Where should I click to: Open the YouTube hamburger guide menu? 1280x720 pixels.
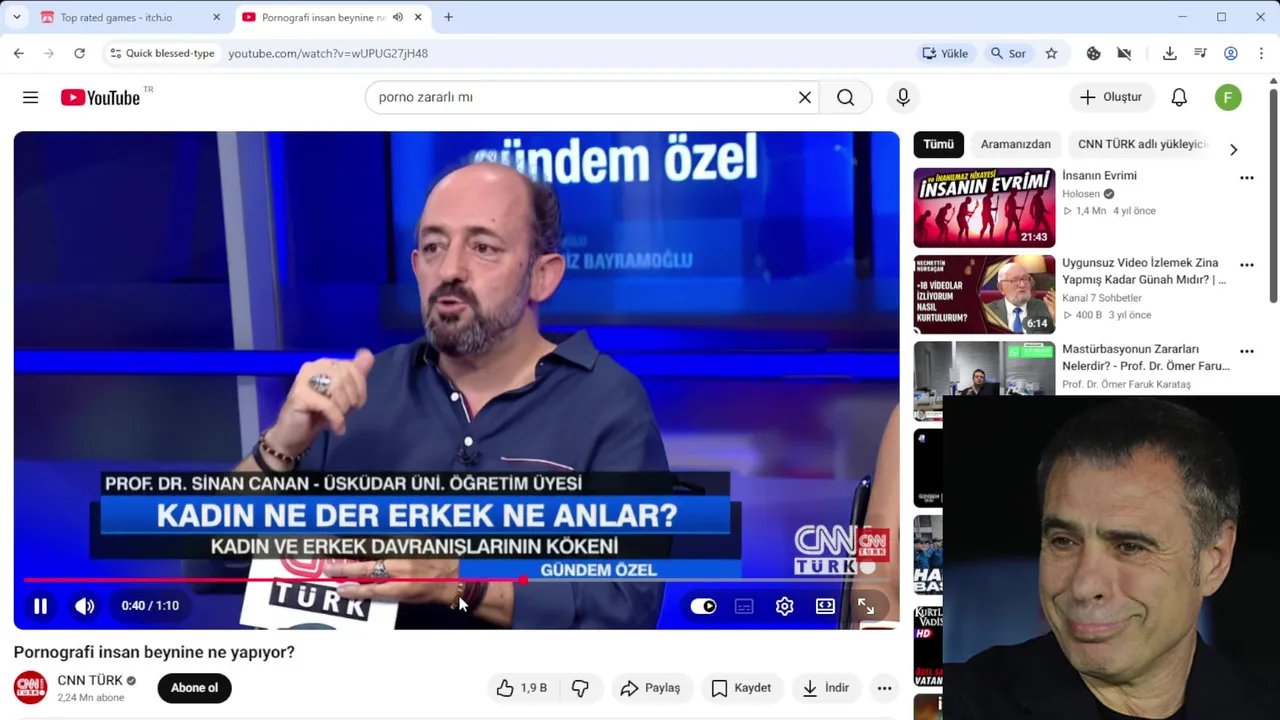(x=30, y=97)
